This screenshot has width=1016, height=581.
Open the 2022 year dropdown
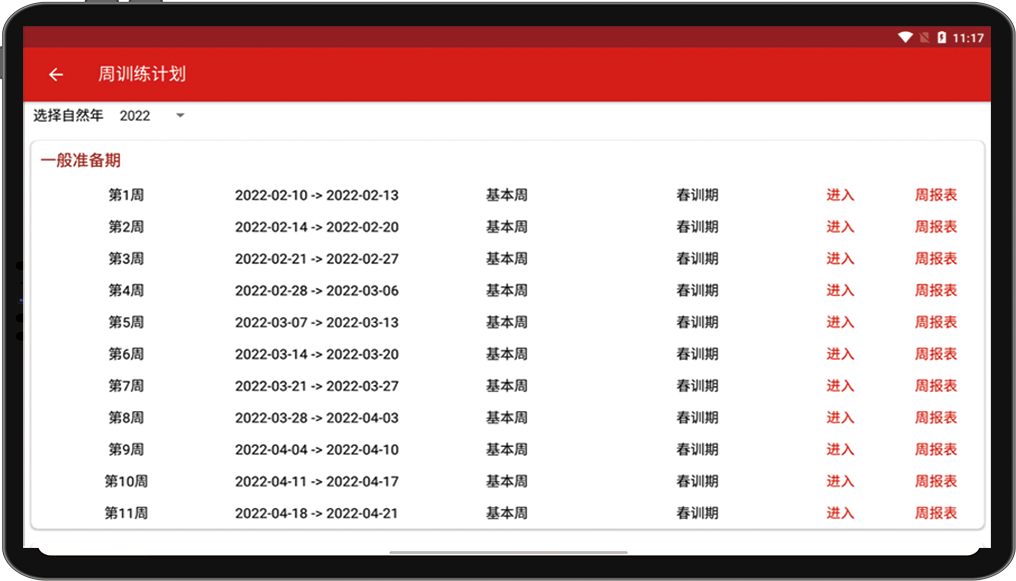(x=152, y=116)
